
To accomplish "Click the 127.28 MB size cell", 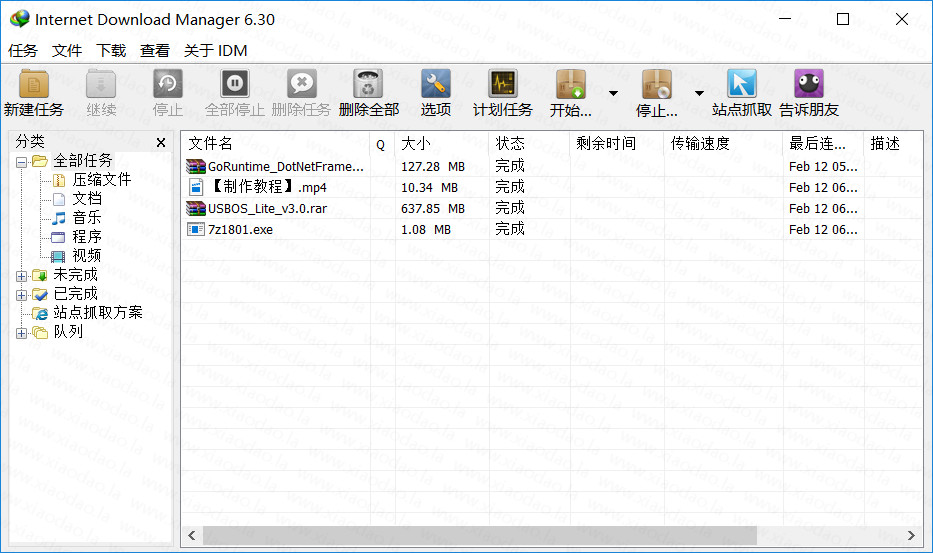I will pos(433,167).
